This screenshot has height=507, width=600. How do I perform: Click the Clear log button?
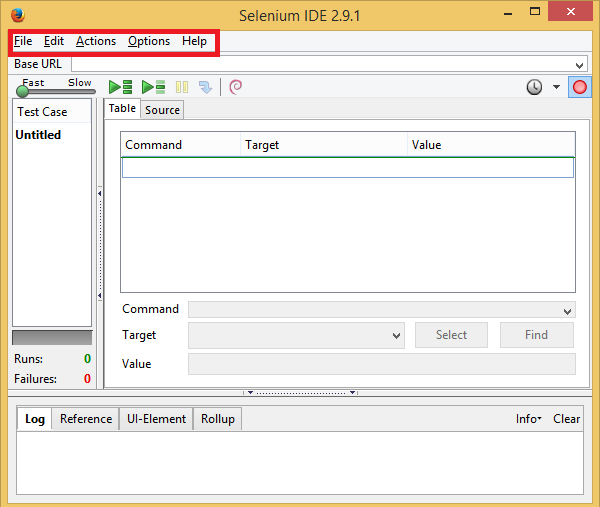coord(566,419)
